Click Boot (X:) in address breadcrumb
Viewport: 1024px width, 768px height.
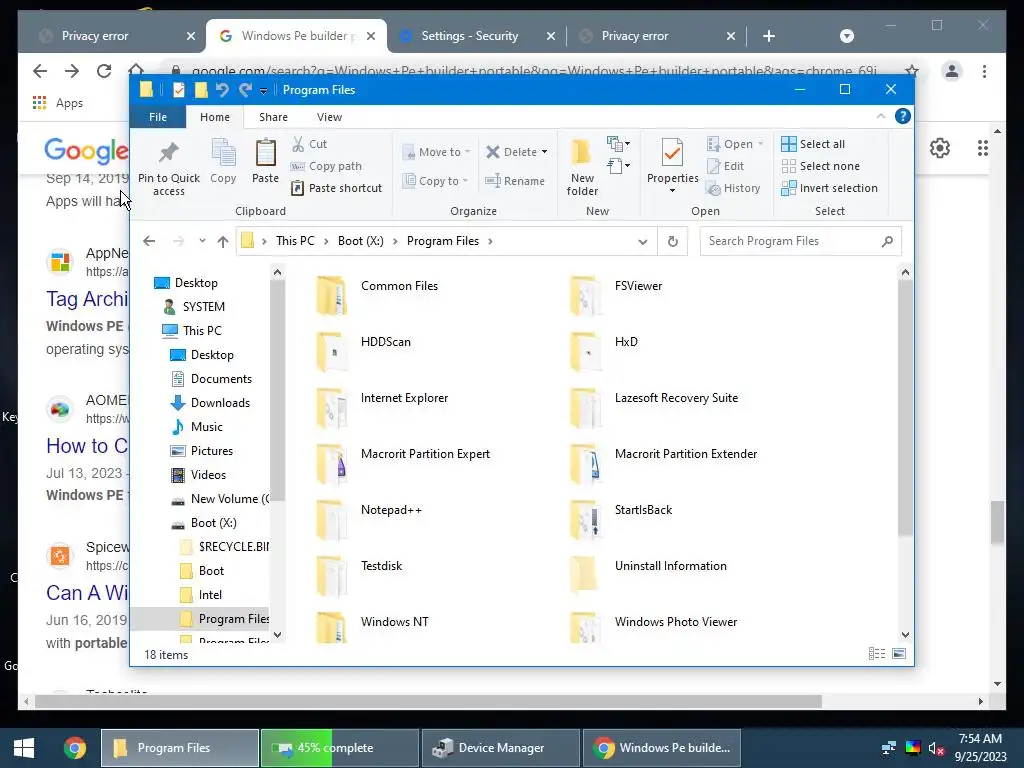[360, 241]
